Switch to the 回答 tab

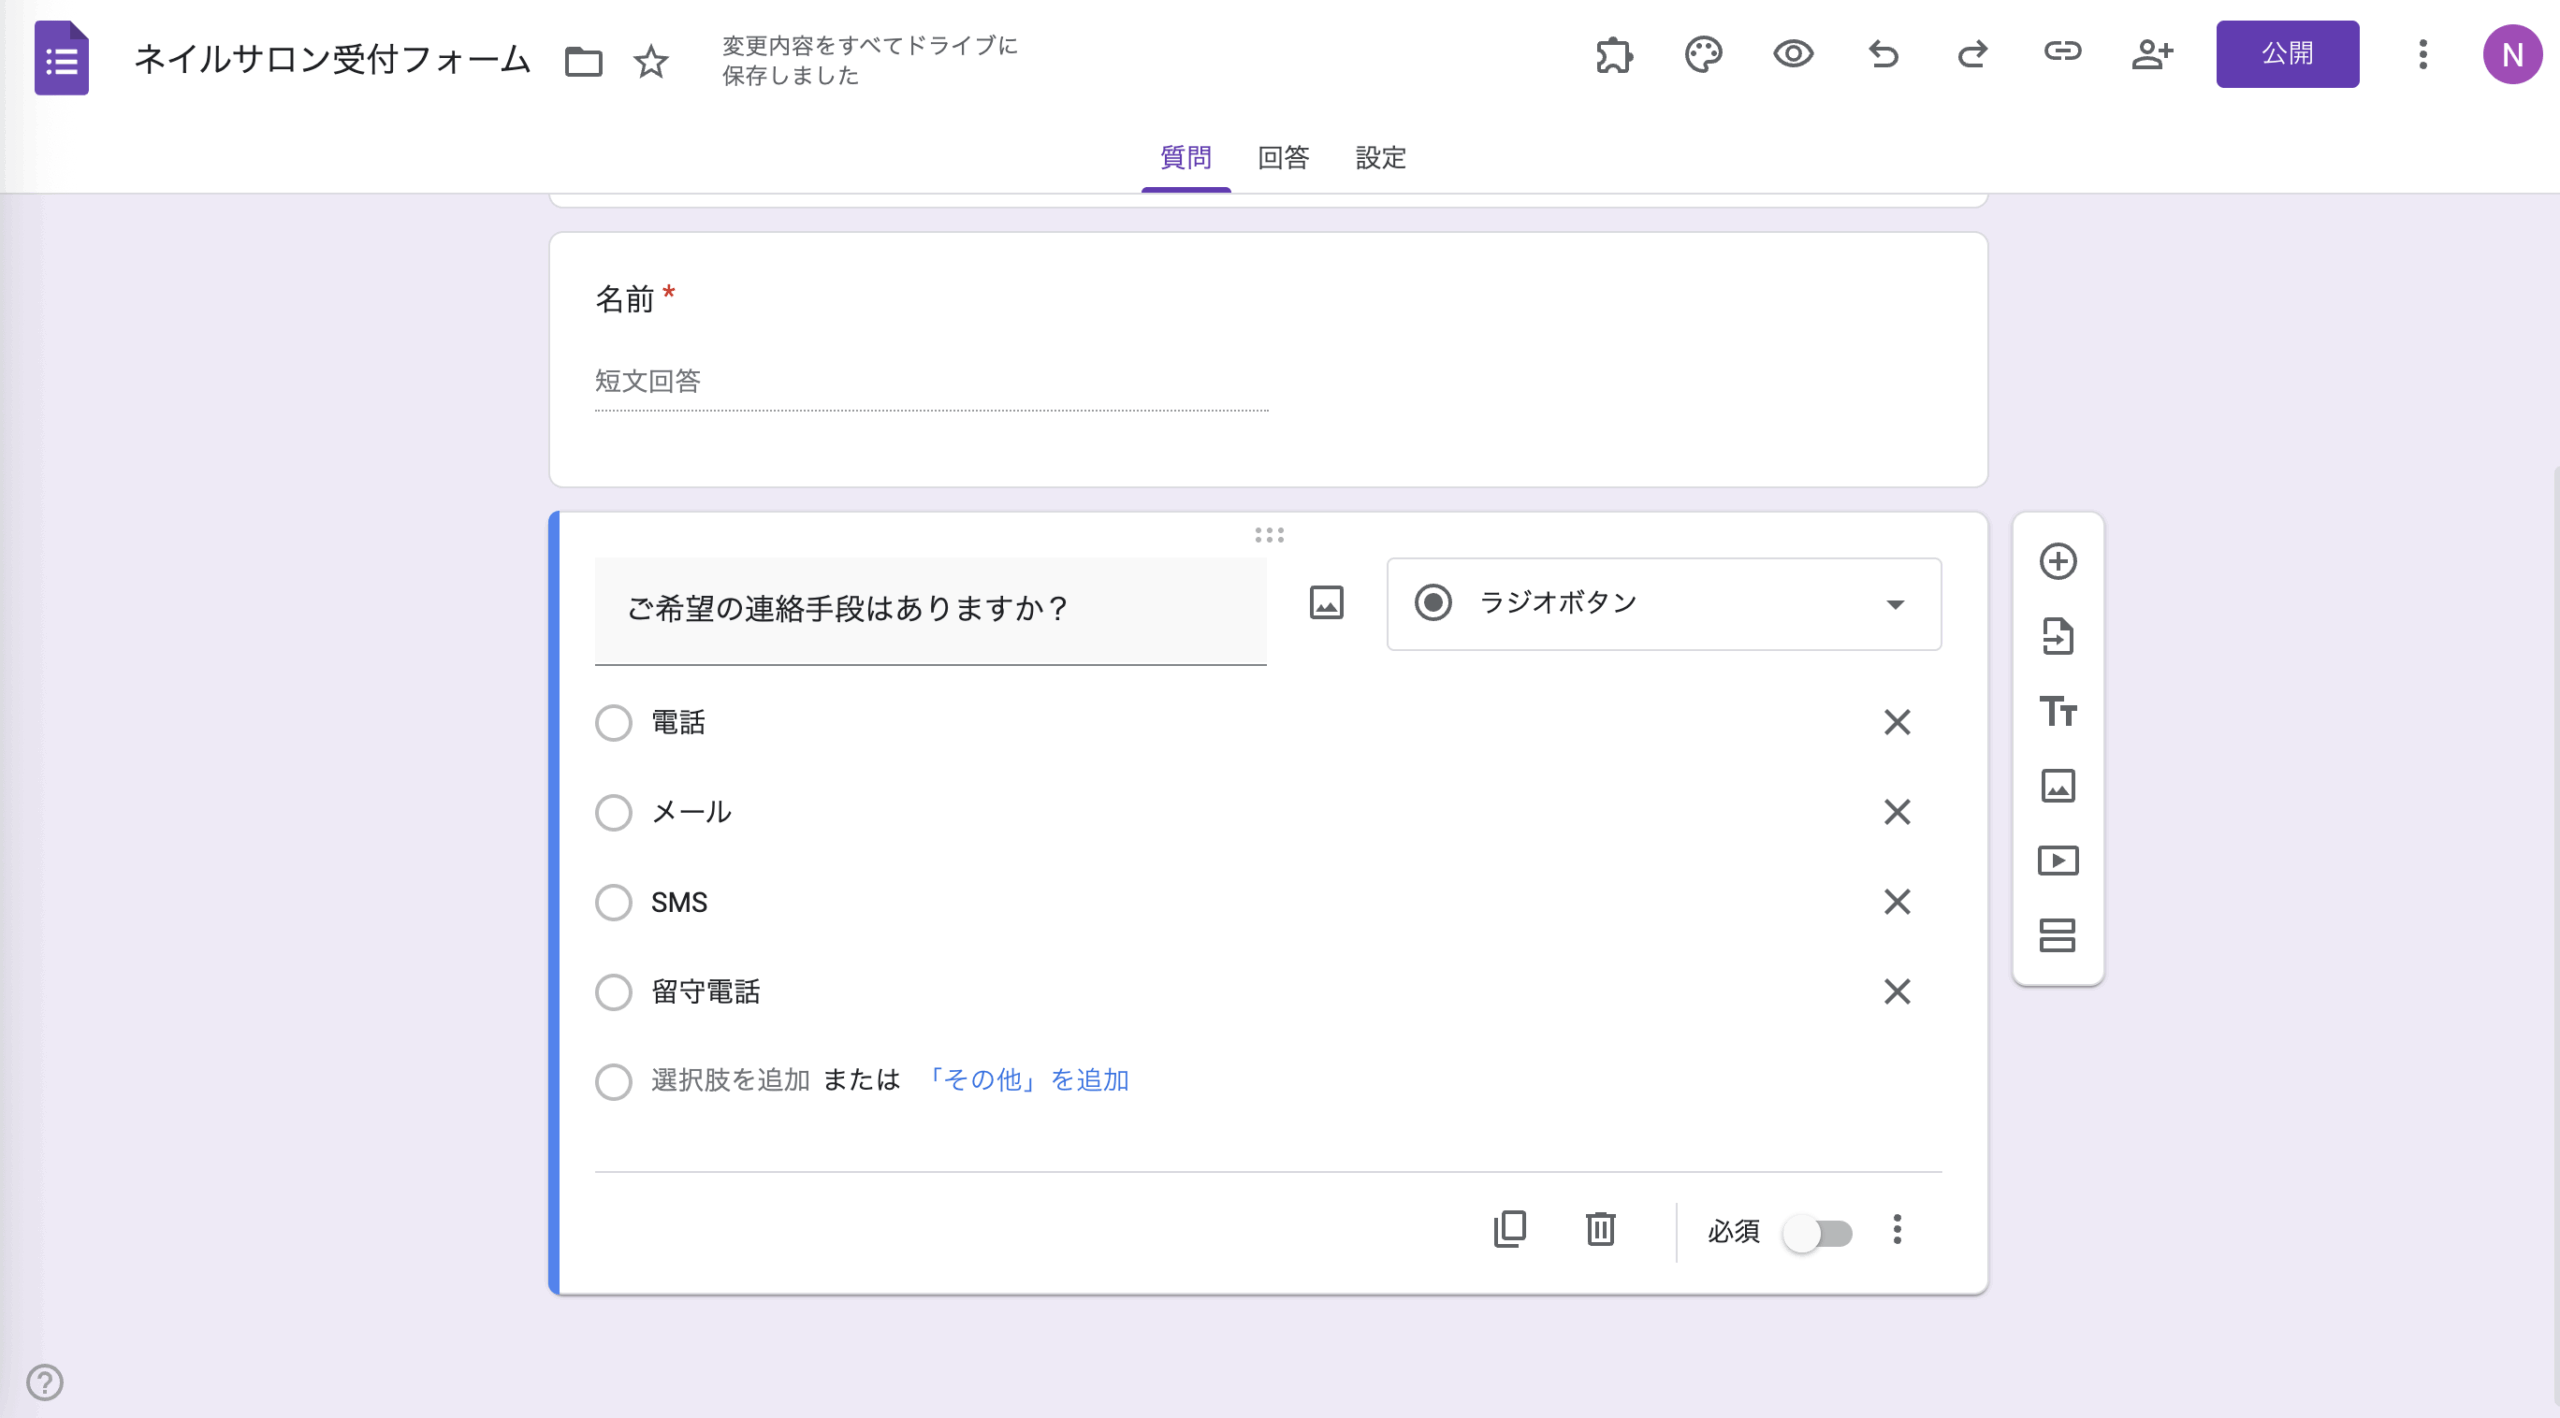coord(1283,158)
